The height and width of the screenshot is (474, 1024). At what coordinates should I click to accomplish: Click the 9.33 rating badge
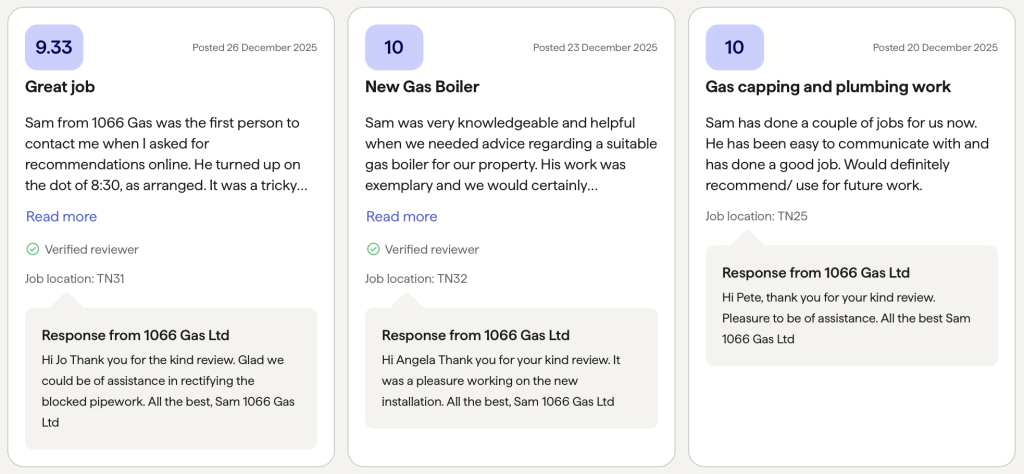click(54, 47)
